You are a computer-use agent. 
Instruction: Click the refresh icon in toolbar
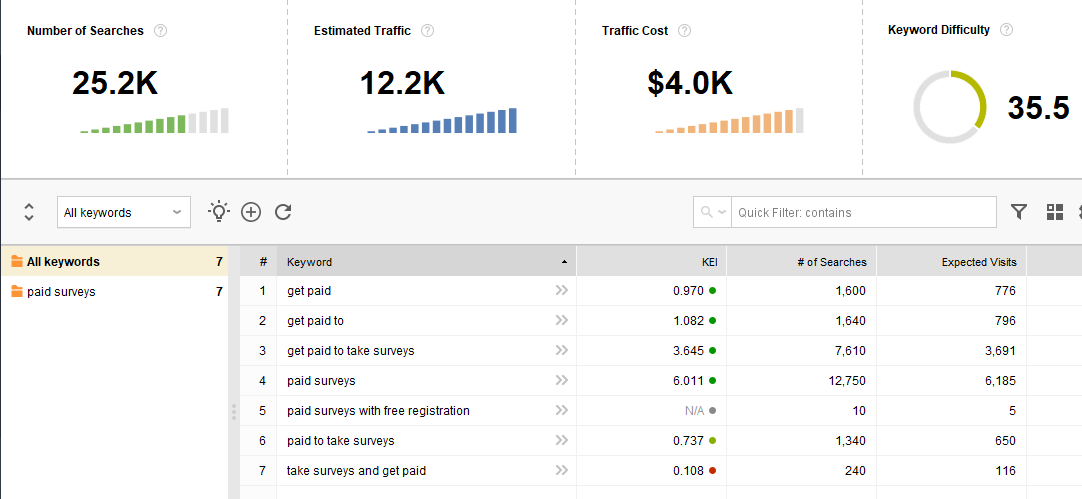point(283,212)
